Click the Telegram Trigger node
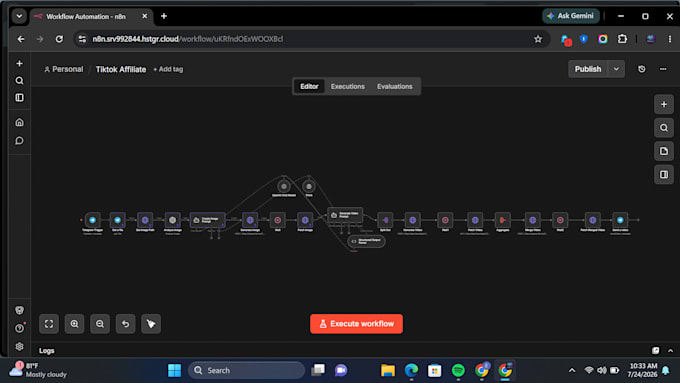The width and height of the screenshot is (680, 383). pyautogui.click(x=92, y=220)
